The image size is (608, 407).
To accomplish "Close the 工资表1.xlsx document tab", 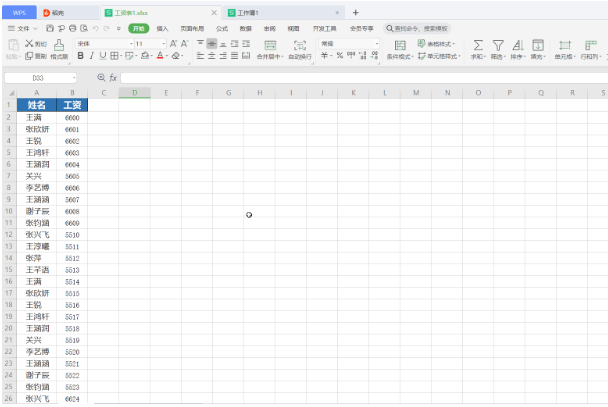I will (x=214, y=13).
